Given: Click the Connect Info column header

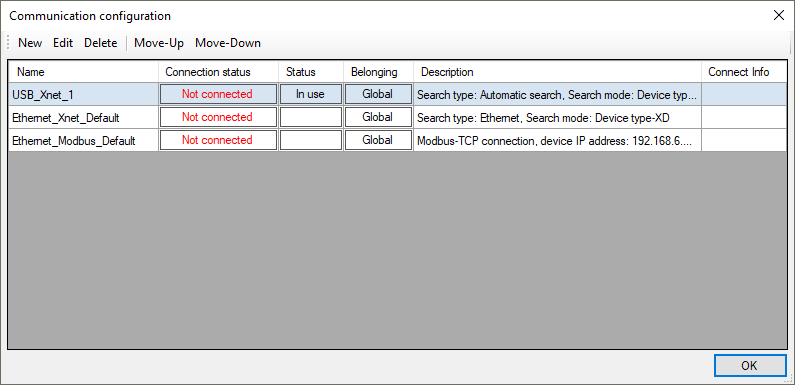Looking at the screenshot, I should click(x=744, y=72).
